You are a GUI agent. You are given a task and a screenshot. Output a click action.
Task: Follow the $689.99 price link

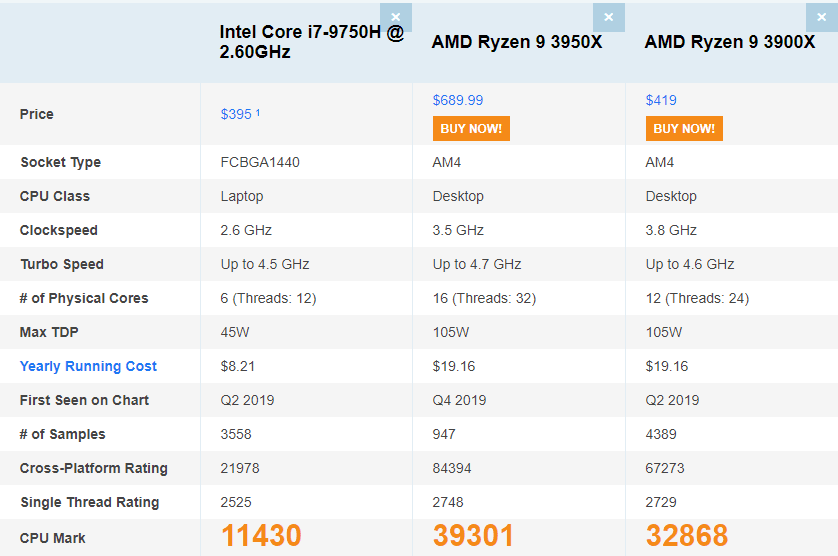point(457,101)
